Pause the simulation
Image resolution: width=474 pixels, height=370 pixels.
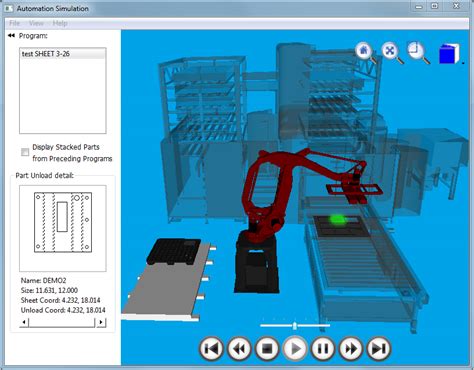coord(323,349)
